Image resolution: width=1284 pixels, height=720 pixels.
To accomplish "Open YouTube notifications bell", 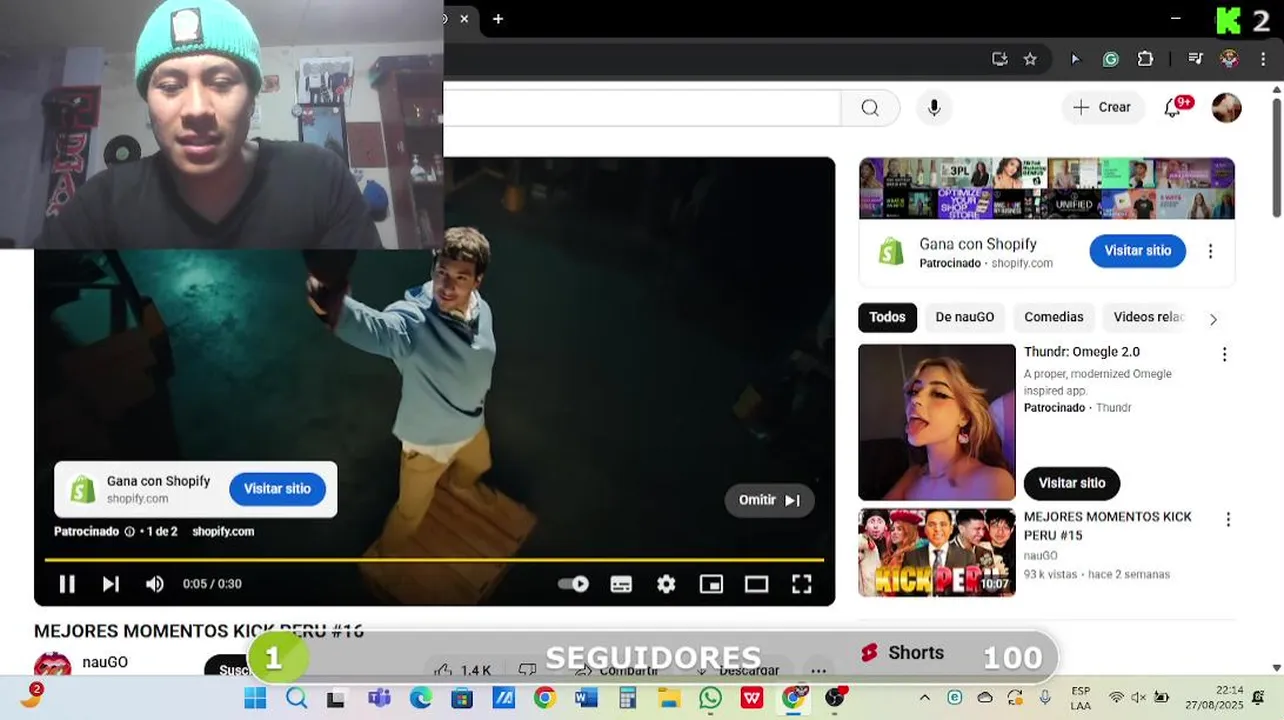I will click(x=1173, y=108).
